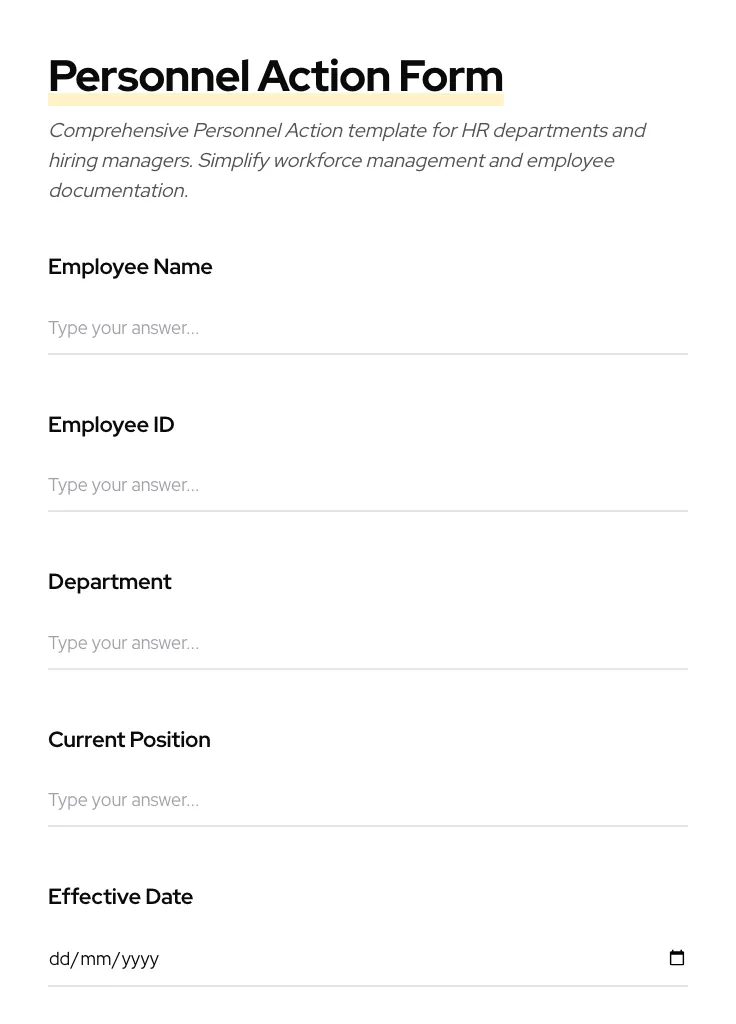Click the Current Position label
736x1024 pixels.
point(129,740)
